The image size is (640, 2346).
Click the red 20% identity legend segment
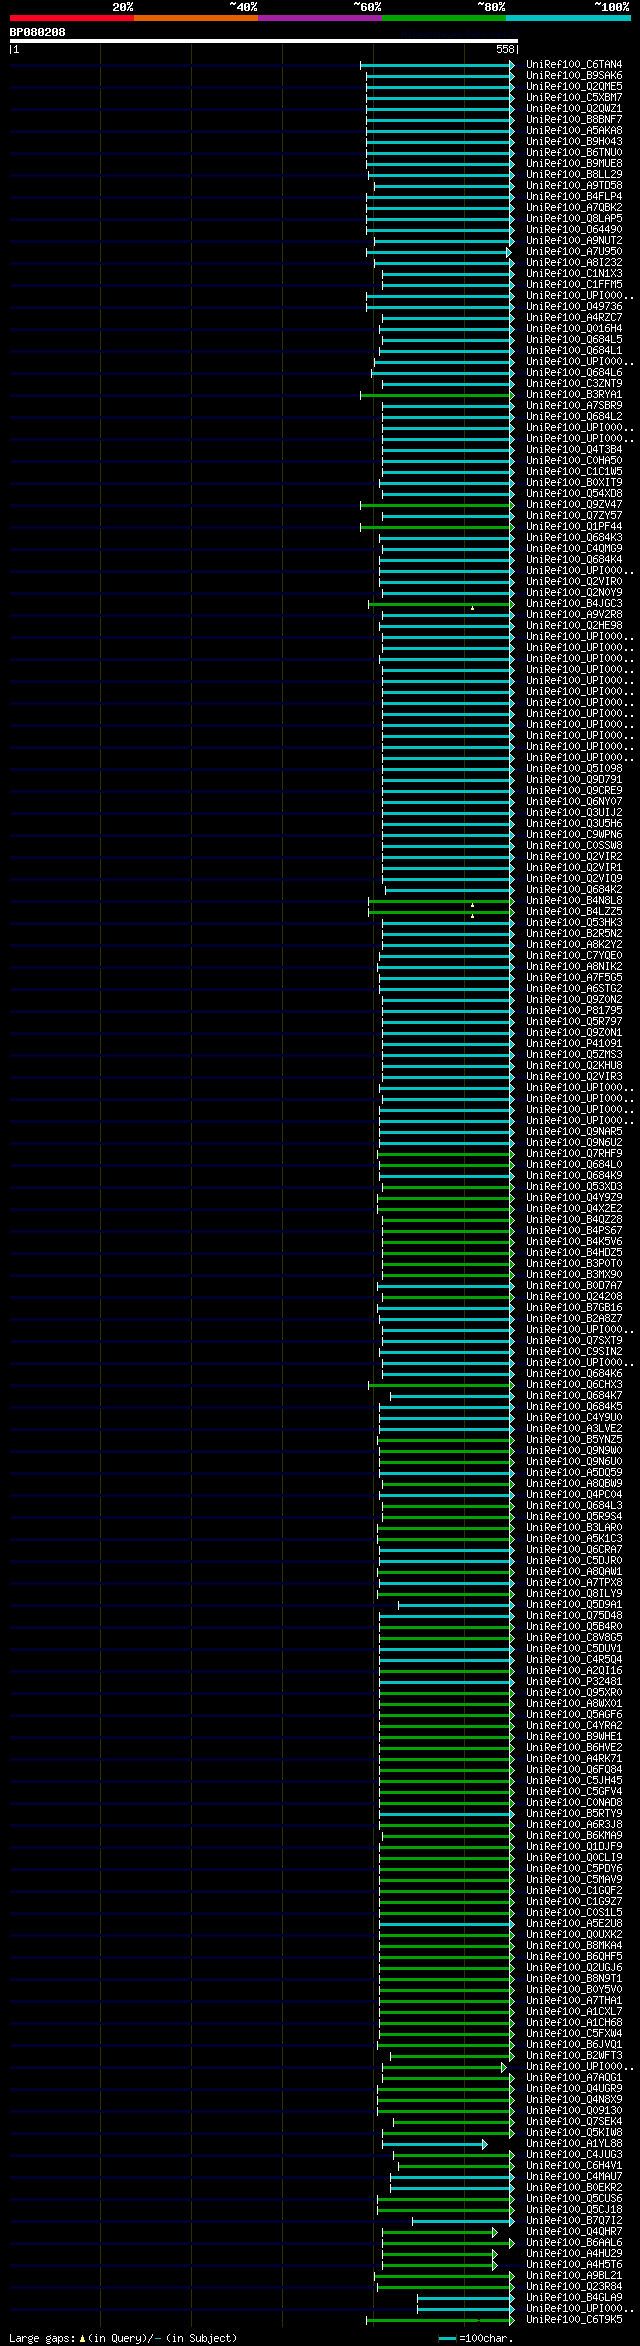pos(72,18)
